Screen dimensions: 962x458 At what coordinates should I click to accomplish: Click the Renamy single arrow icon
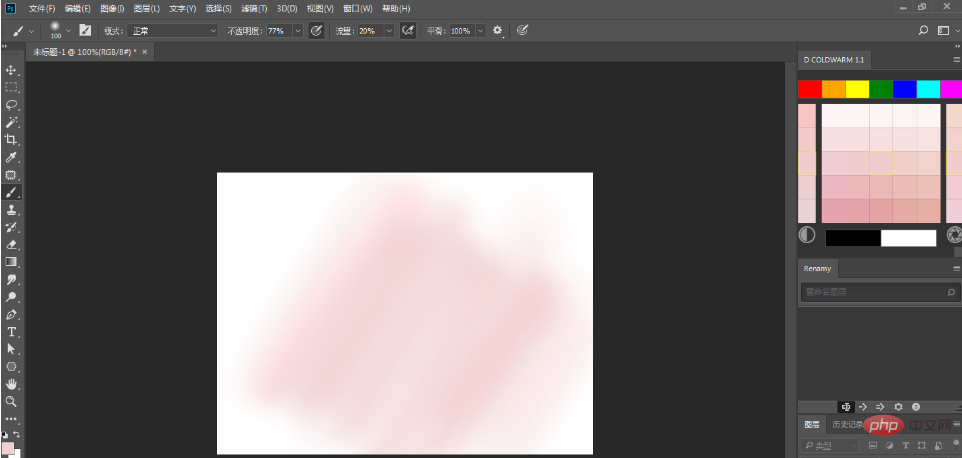863,406
